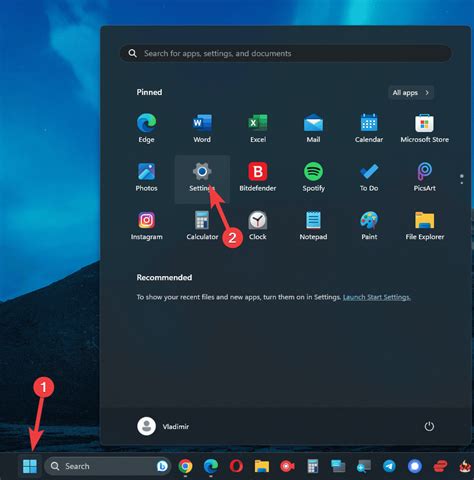Image resolution: width=474 pixels, height=480 pixels.
Task: Open Paint
Action: (369, 226)
